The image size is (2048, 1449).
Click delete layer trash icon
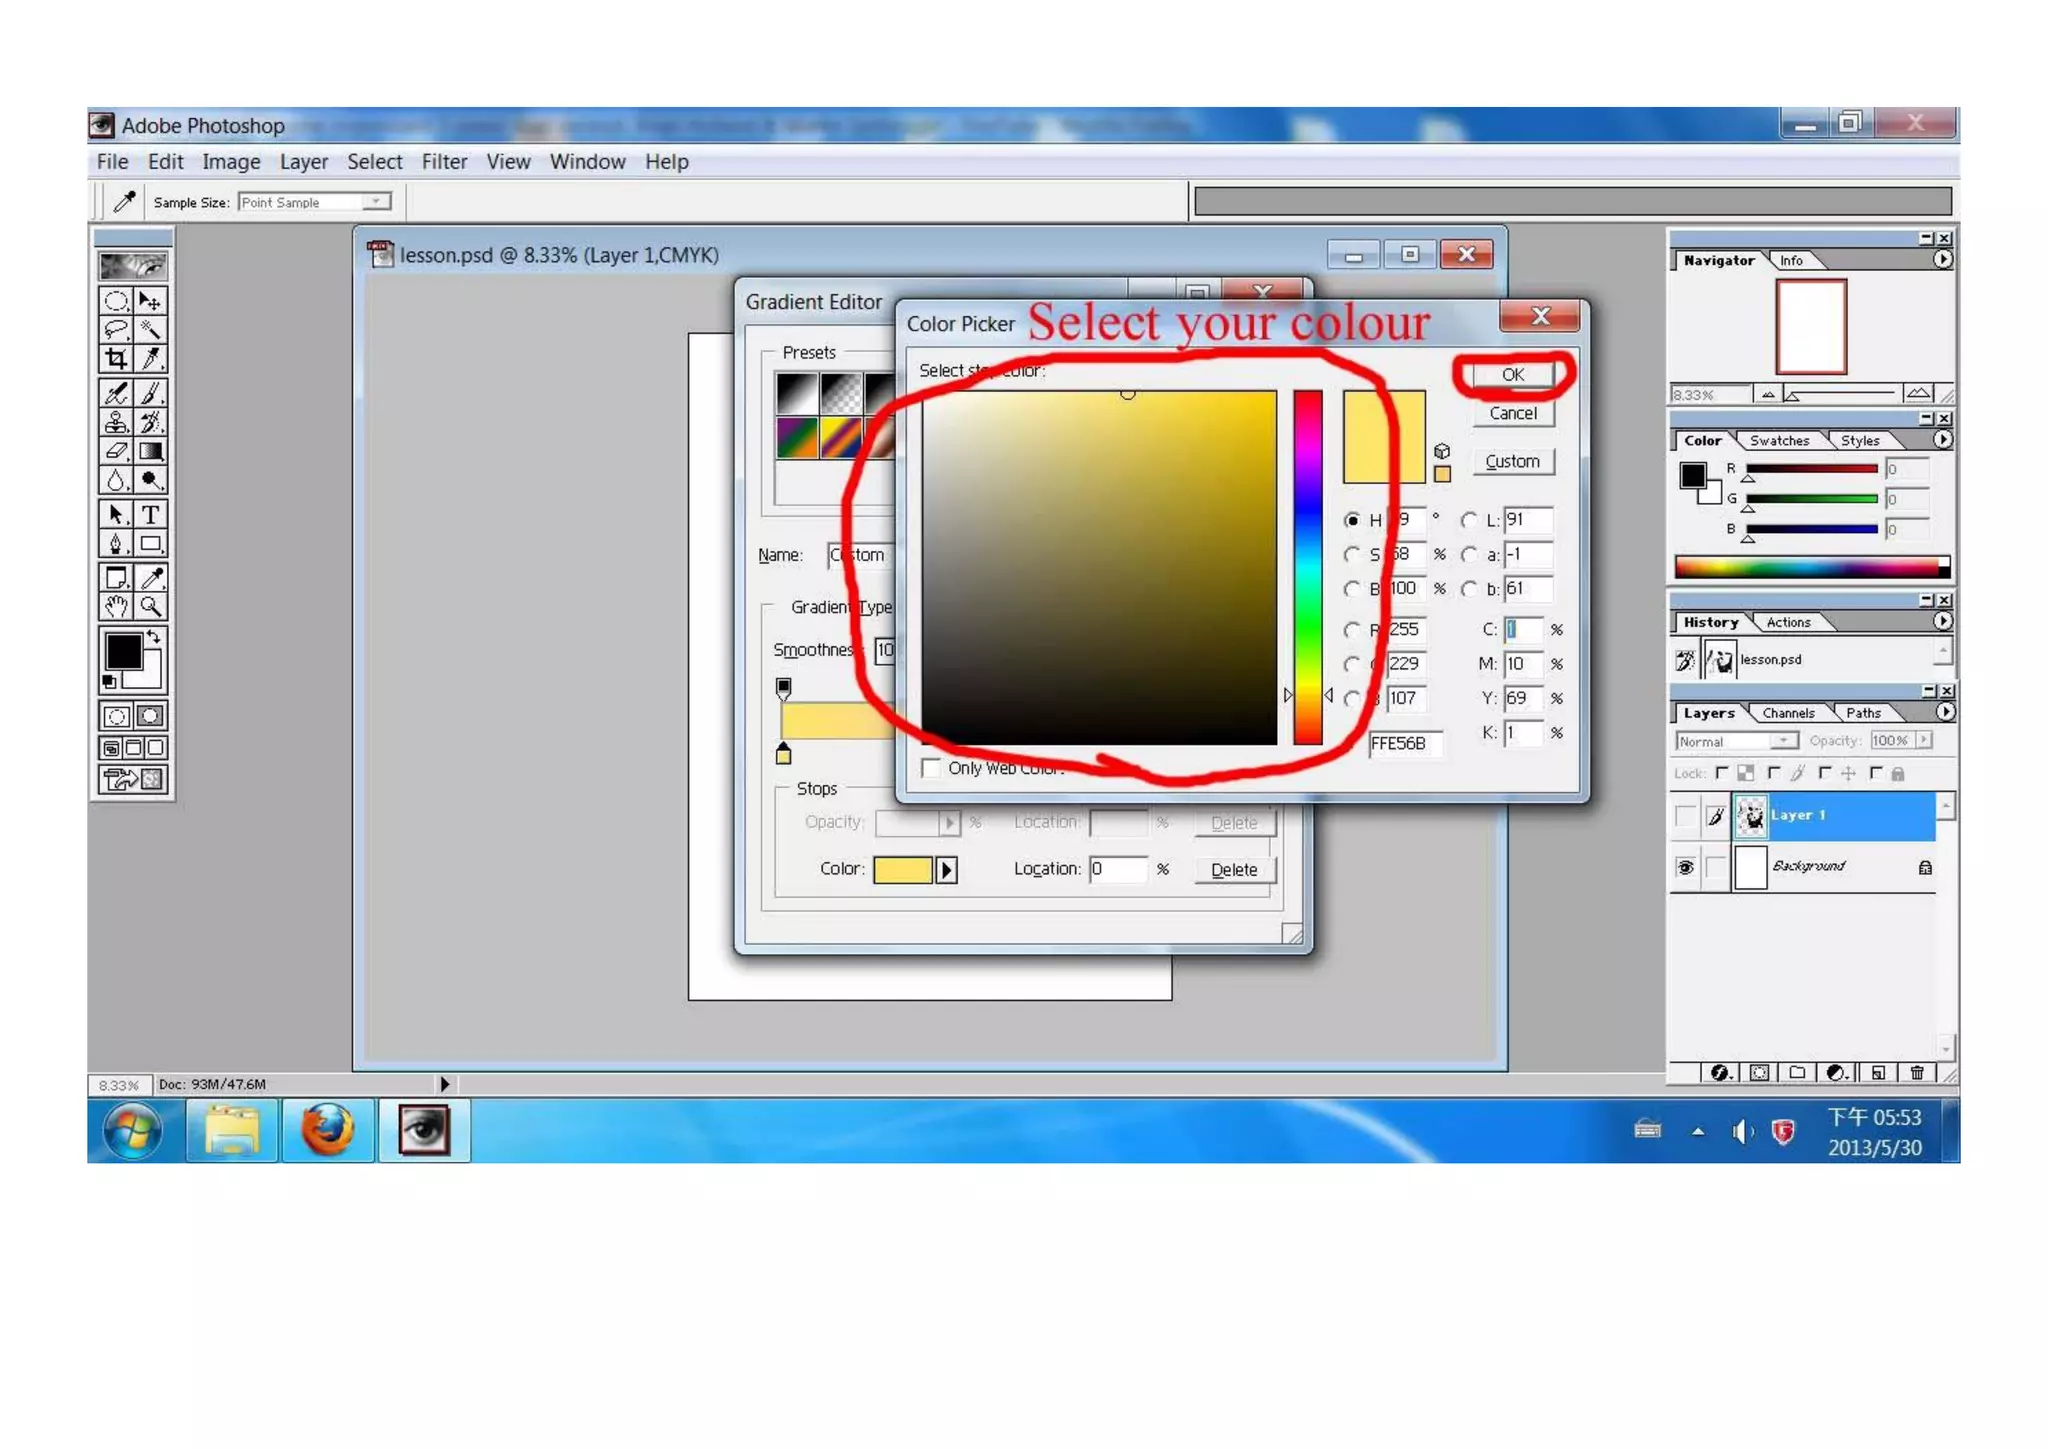coord(1917,1072)
